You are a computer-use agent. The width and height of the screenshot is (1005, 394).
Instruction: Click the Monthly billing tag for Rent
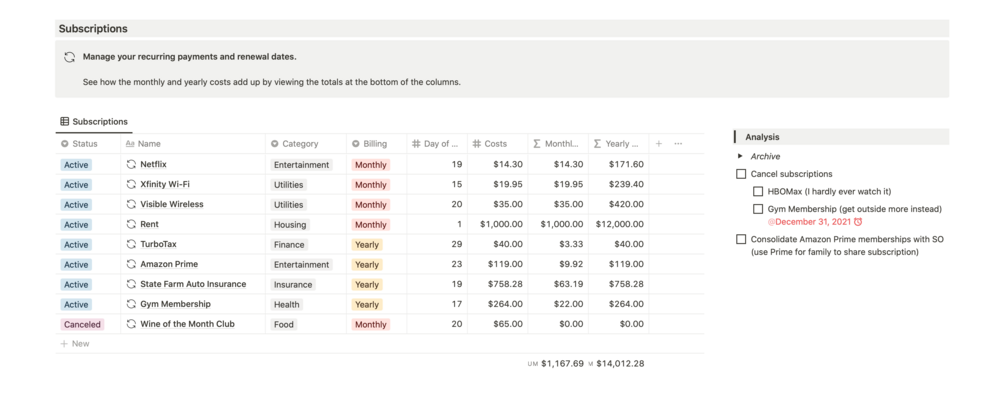(370, 225)
